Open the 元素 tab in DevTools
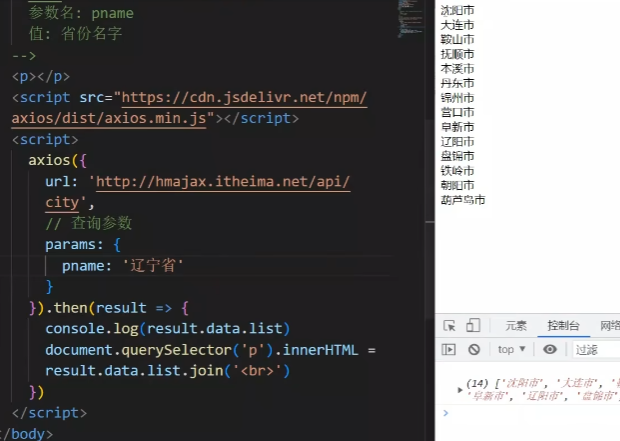 tap(516, 326)
